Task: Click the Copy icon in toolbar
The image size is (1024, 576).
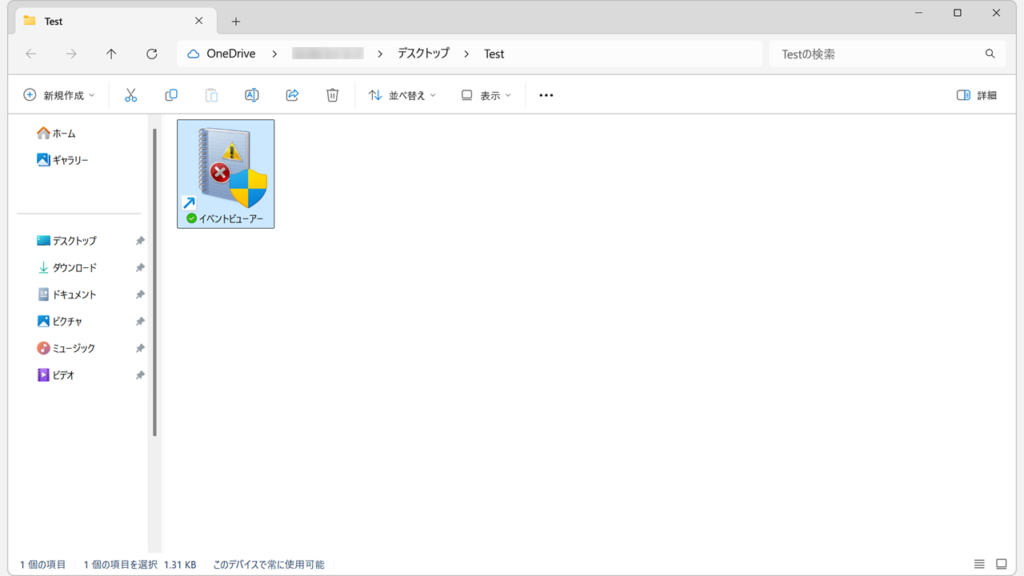Action: [x=171, y=95]
